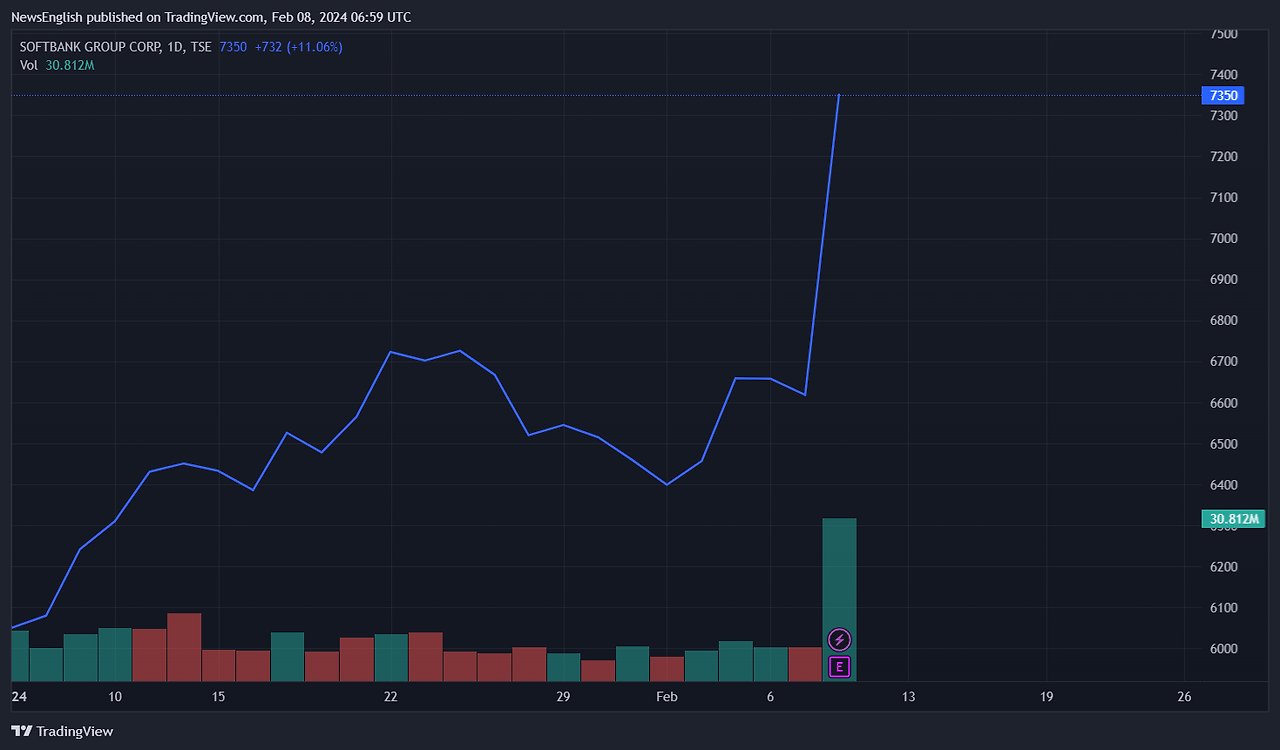Click the 6700 price axis label
1280x750 pixels.
(x=1224, y=362)
